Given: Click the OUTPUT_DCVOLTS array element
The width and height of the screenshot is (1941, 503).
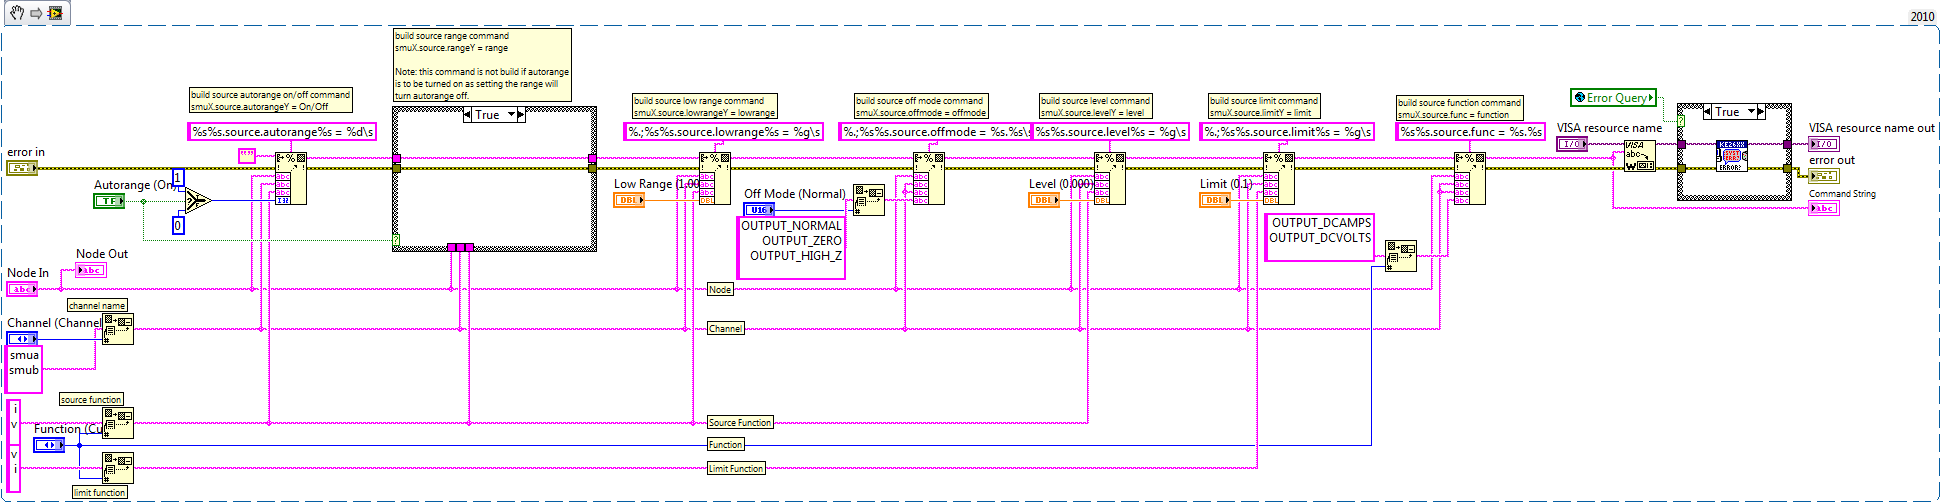Looking at the screenshot, I should pyautogui.click(x=1320, y=238).
